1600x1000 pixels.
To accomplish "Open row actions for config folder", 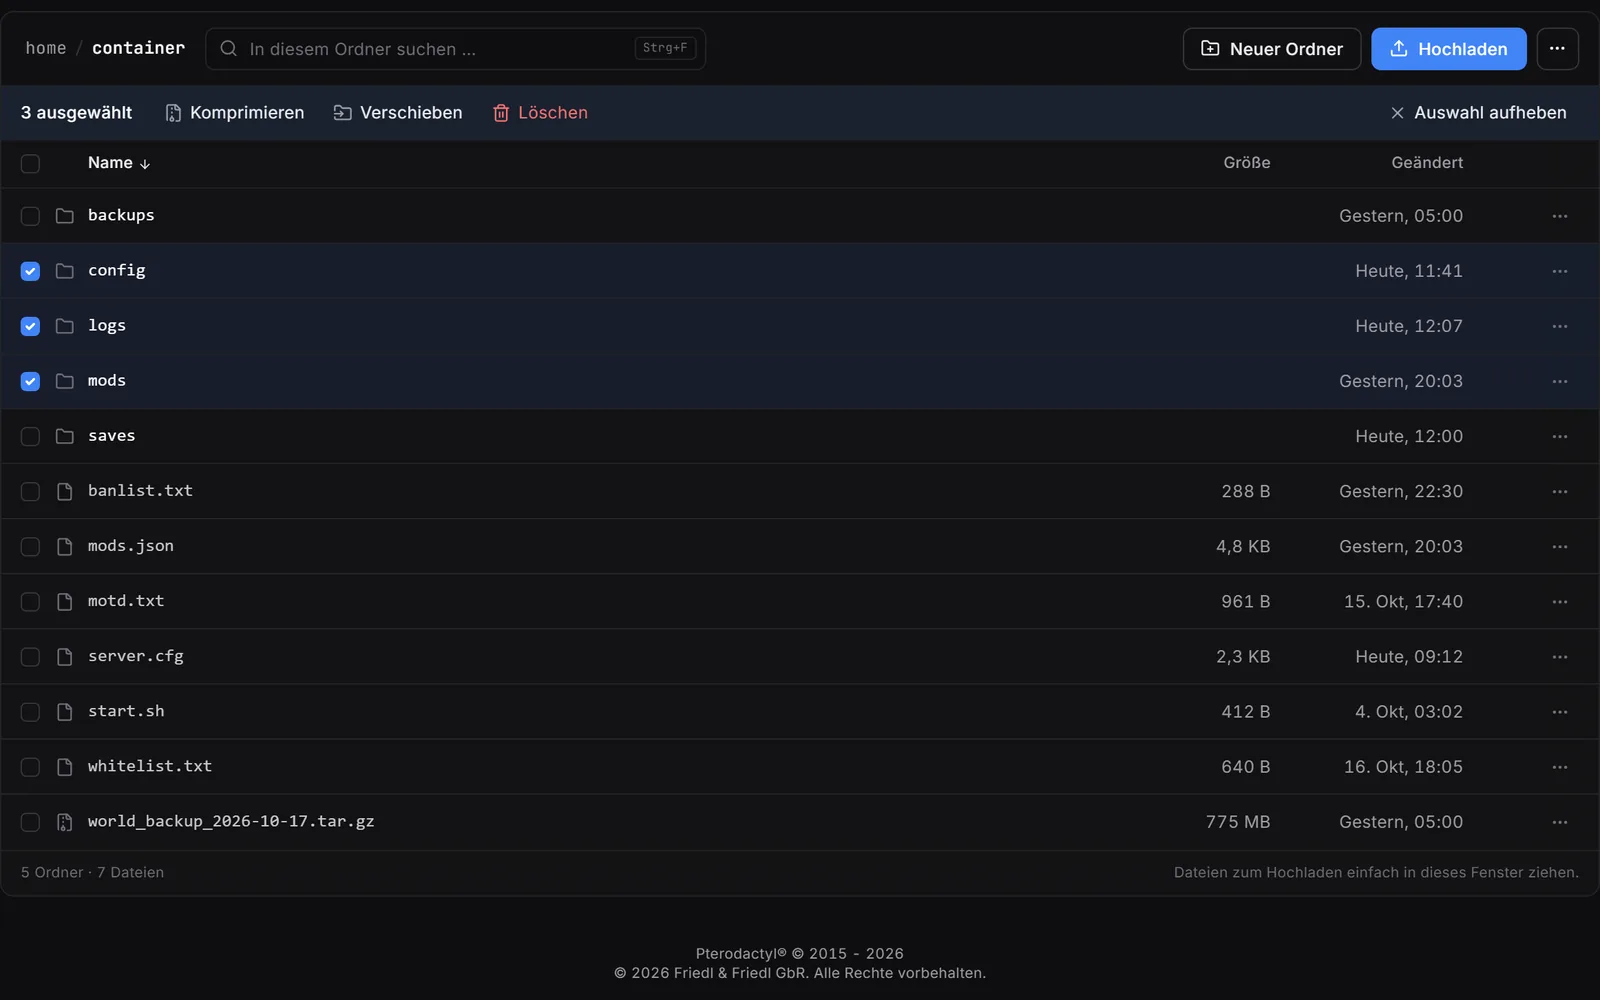I will tap(1560, 271).
